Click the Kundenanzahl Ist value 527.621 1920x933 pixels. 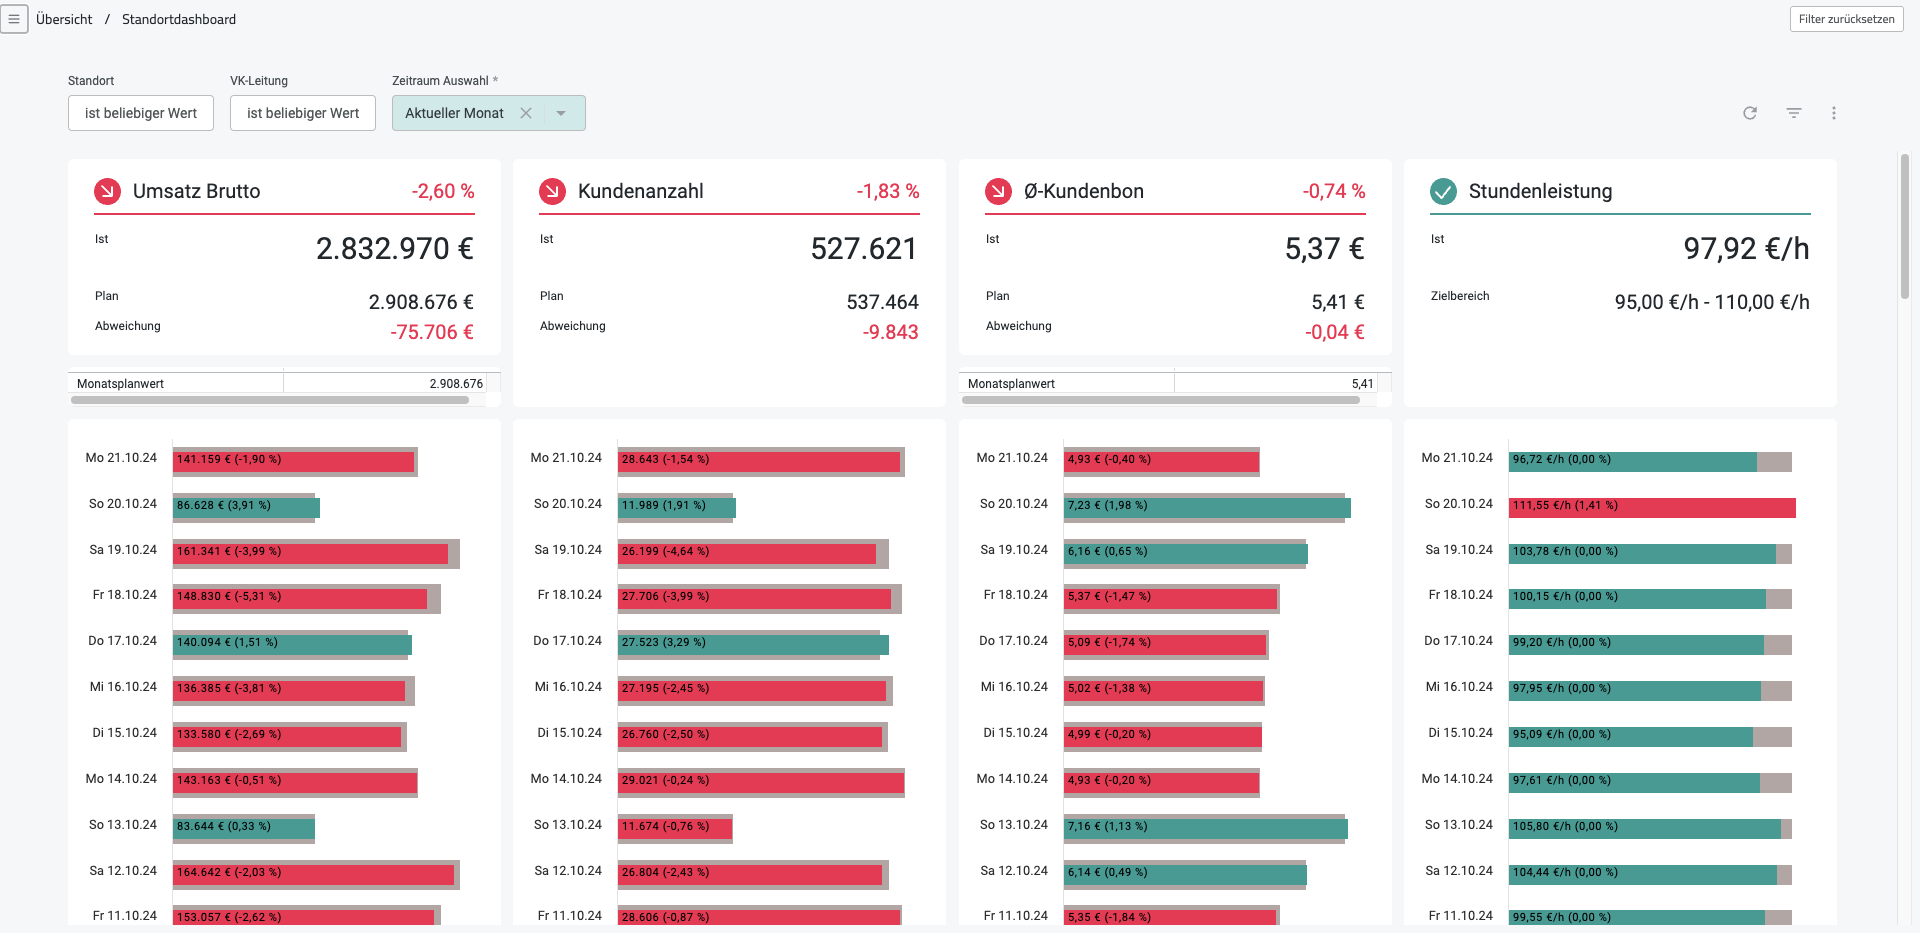pos(864,248)
